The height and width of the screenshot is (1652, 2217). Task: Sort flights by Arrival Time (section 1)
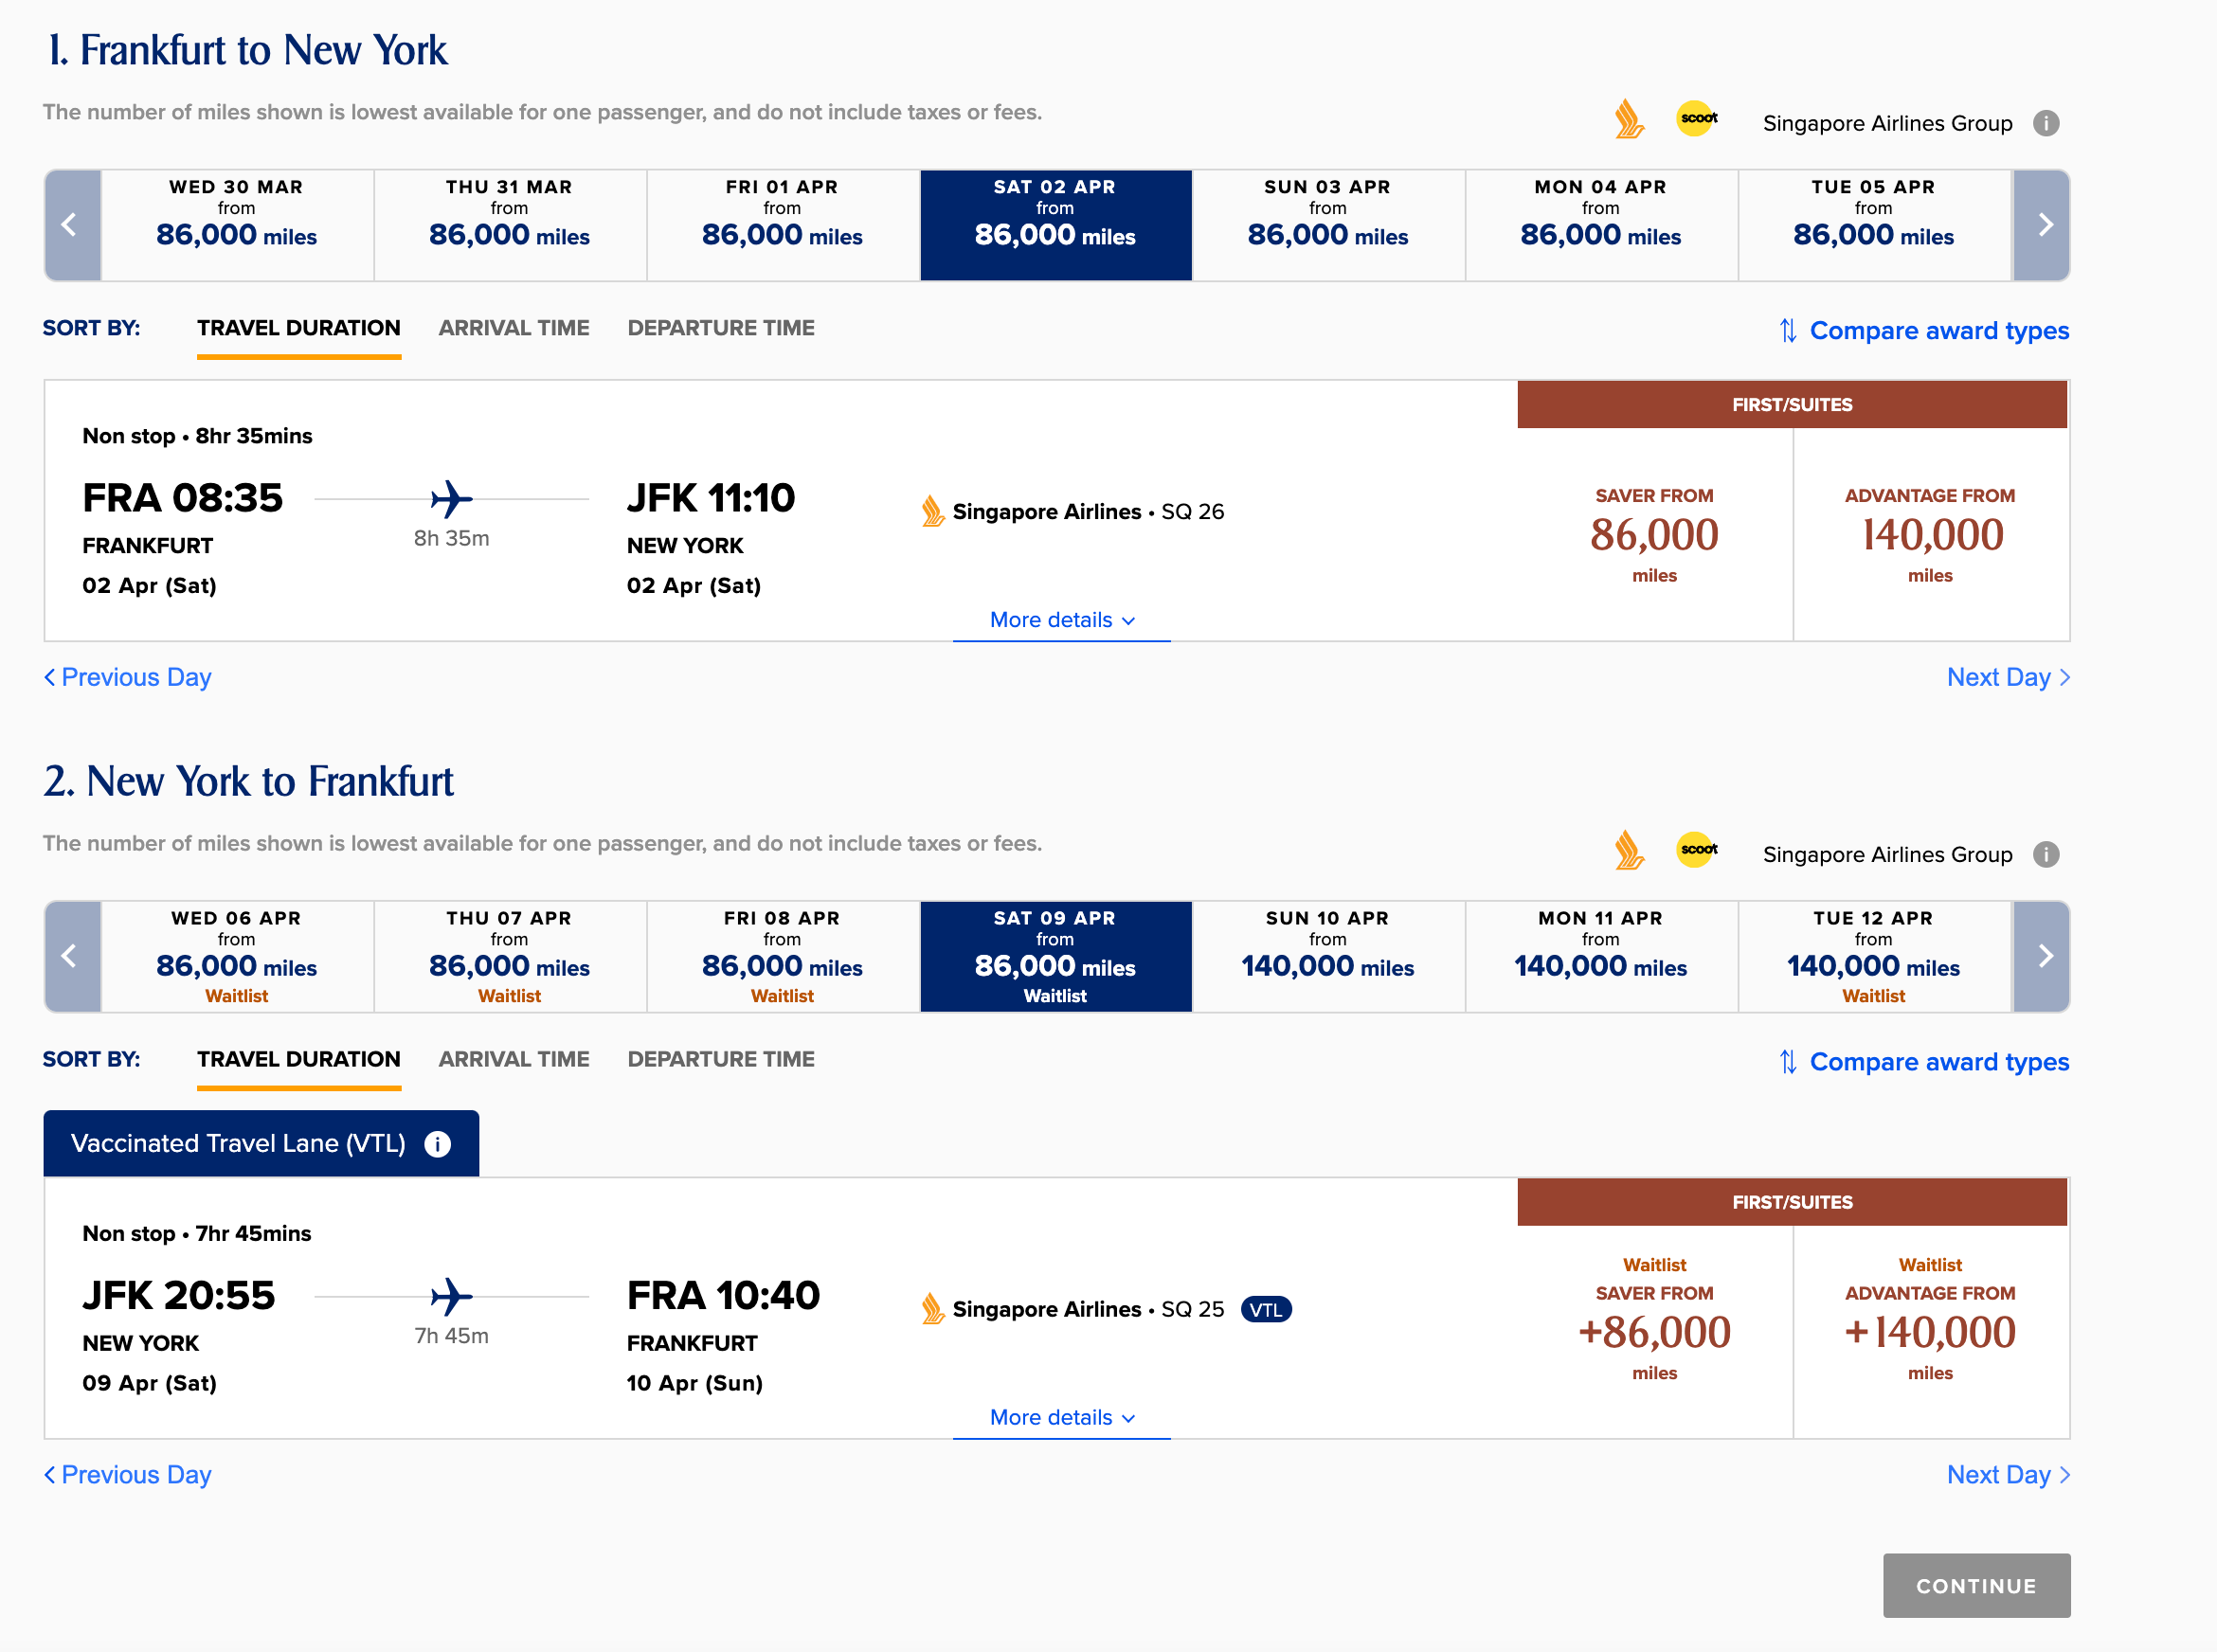pyautogui.click(x=512, y=328)
